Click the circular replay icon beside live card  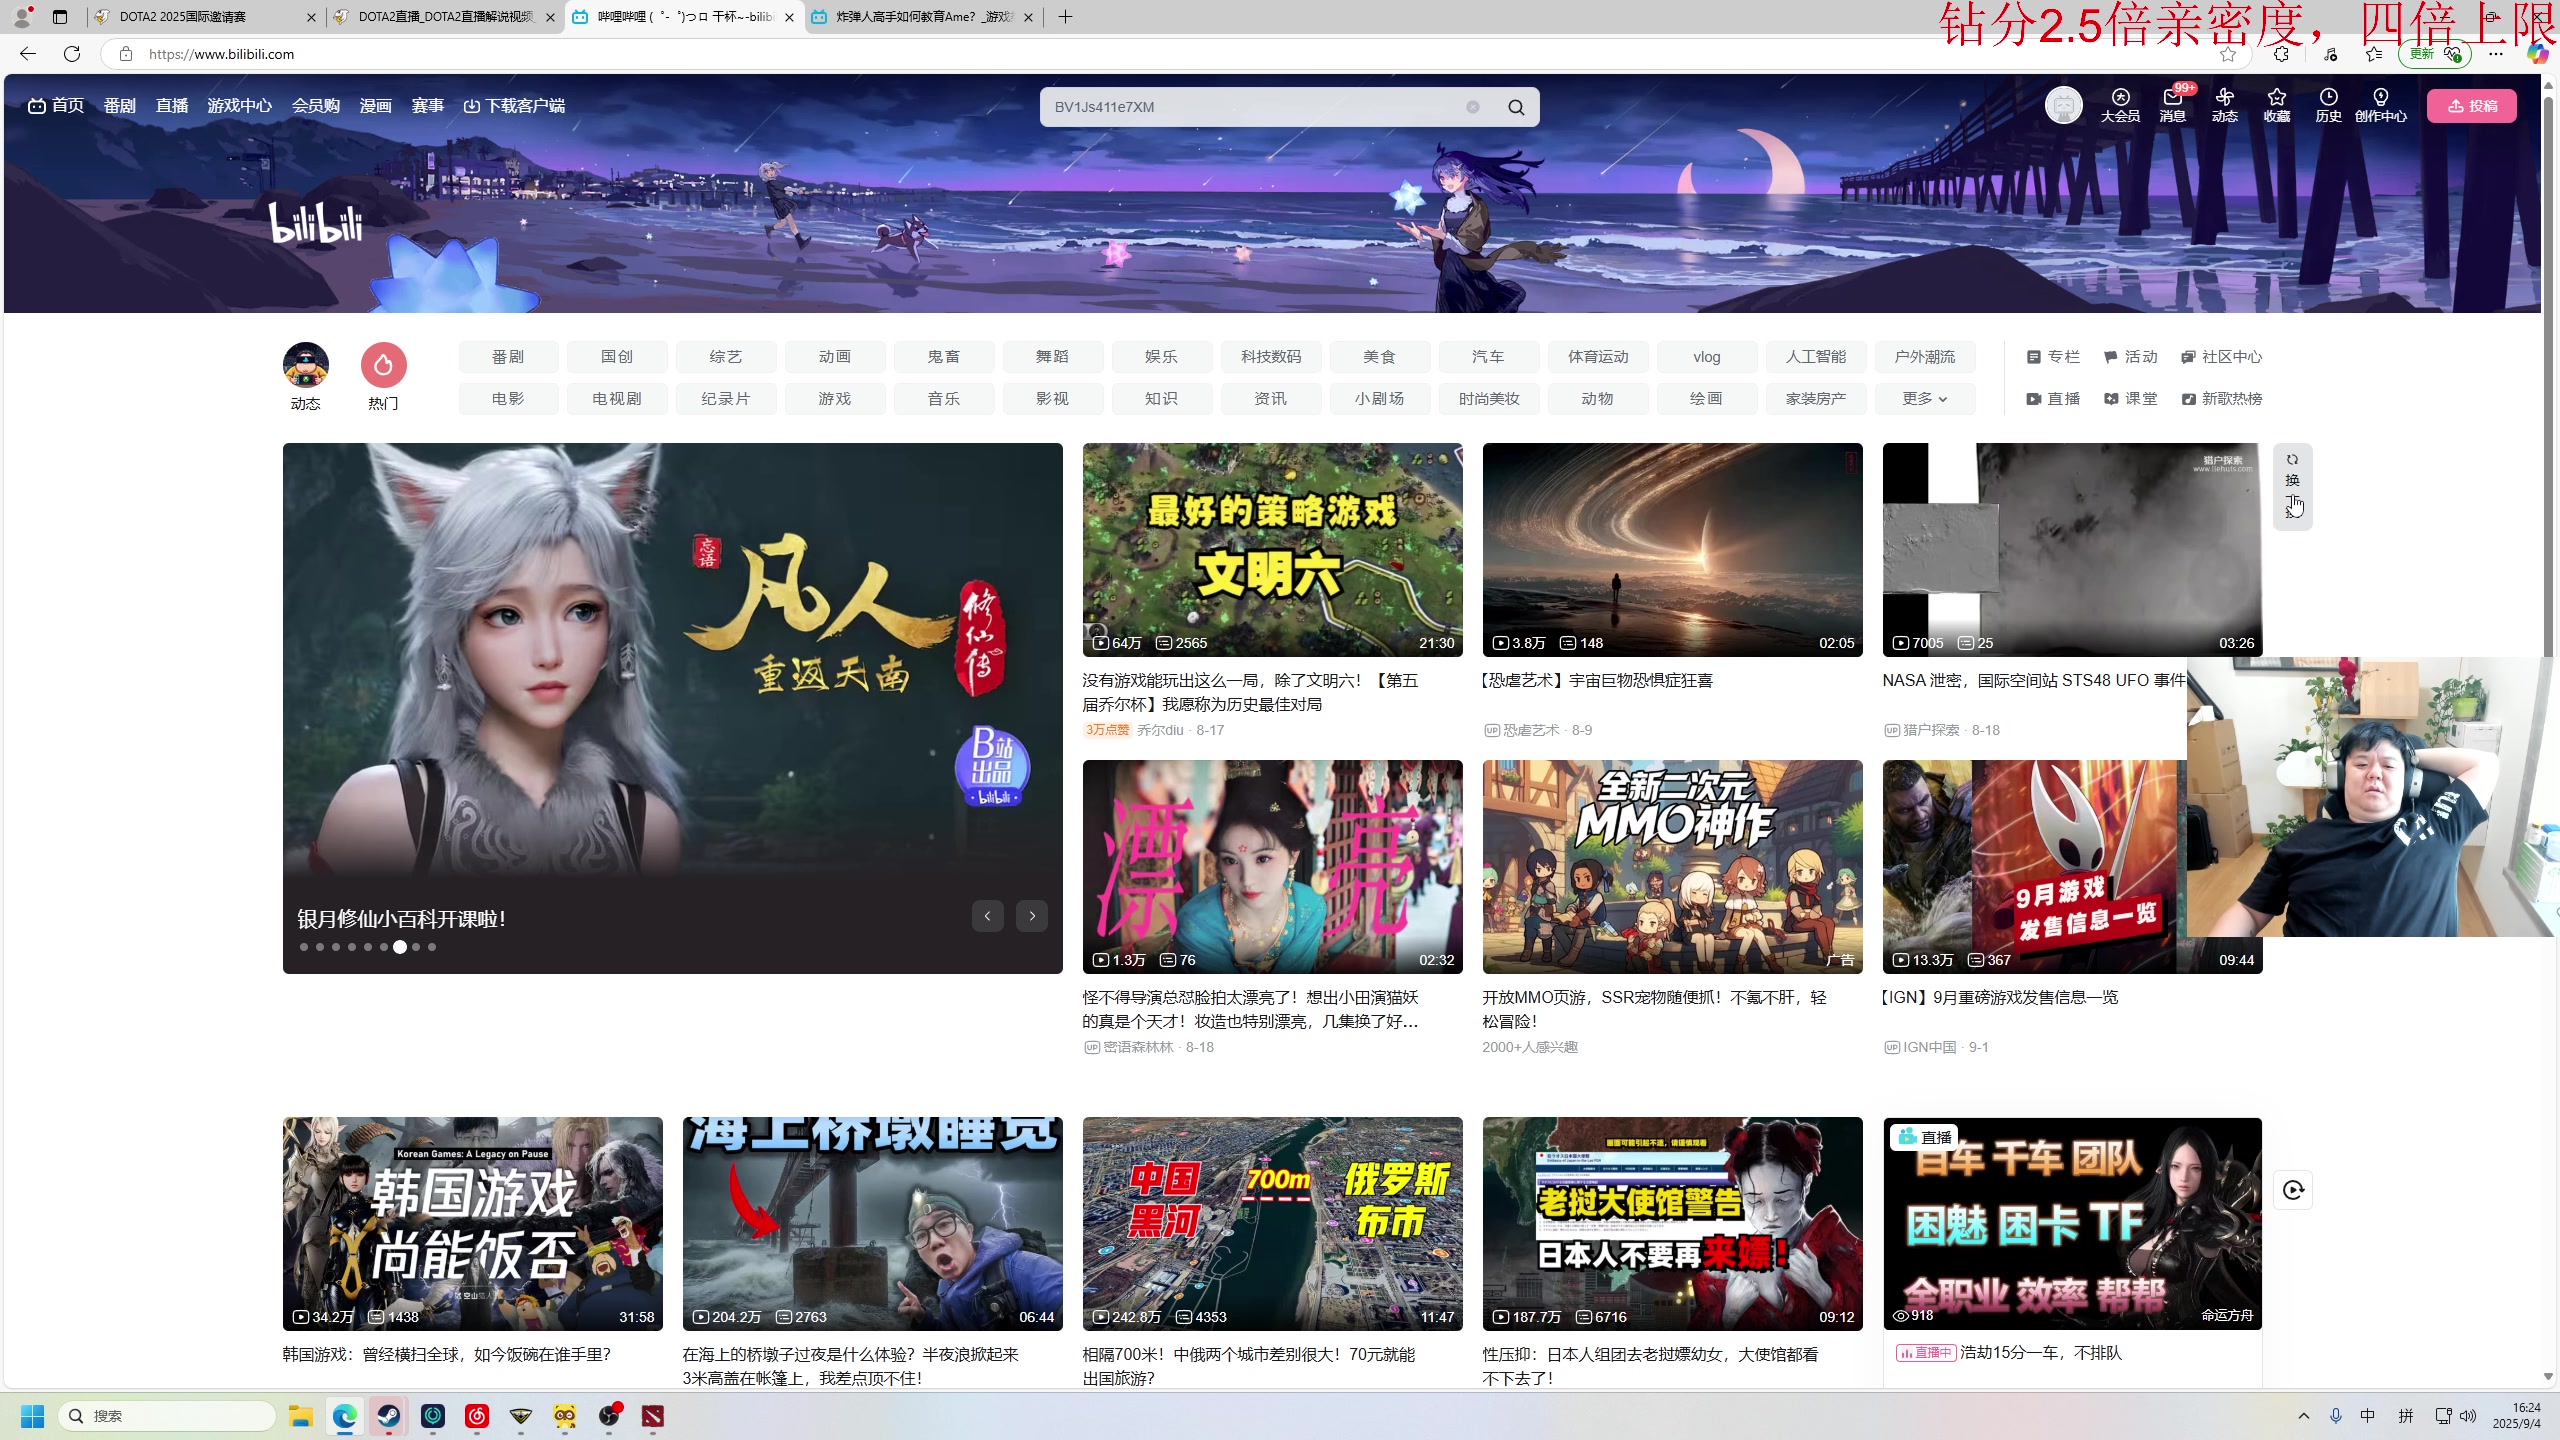[2292, 1190]
